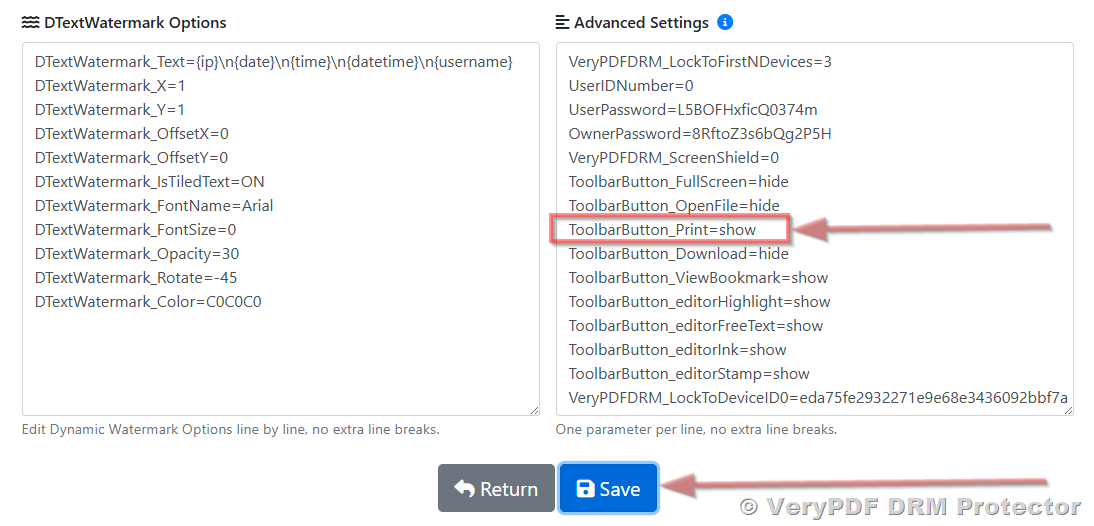Click the info icon beside Advanced Settings
The width and height of the screenshot is (1094, 526).
coord(725,22)
